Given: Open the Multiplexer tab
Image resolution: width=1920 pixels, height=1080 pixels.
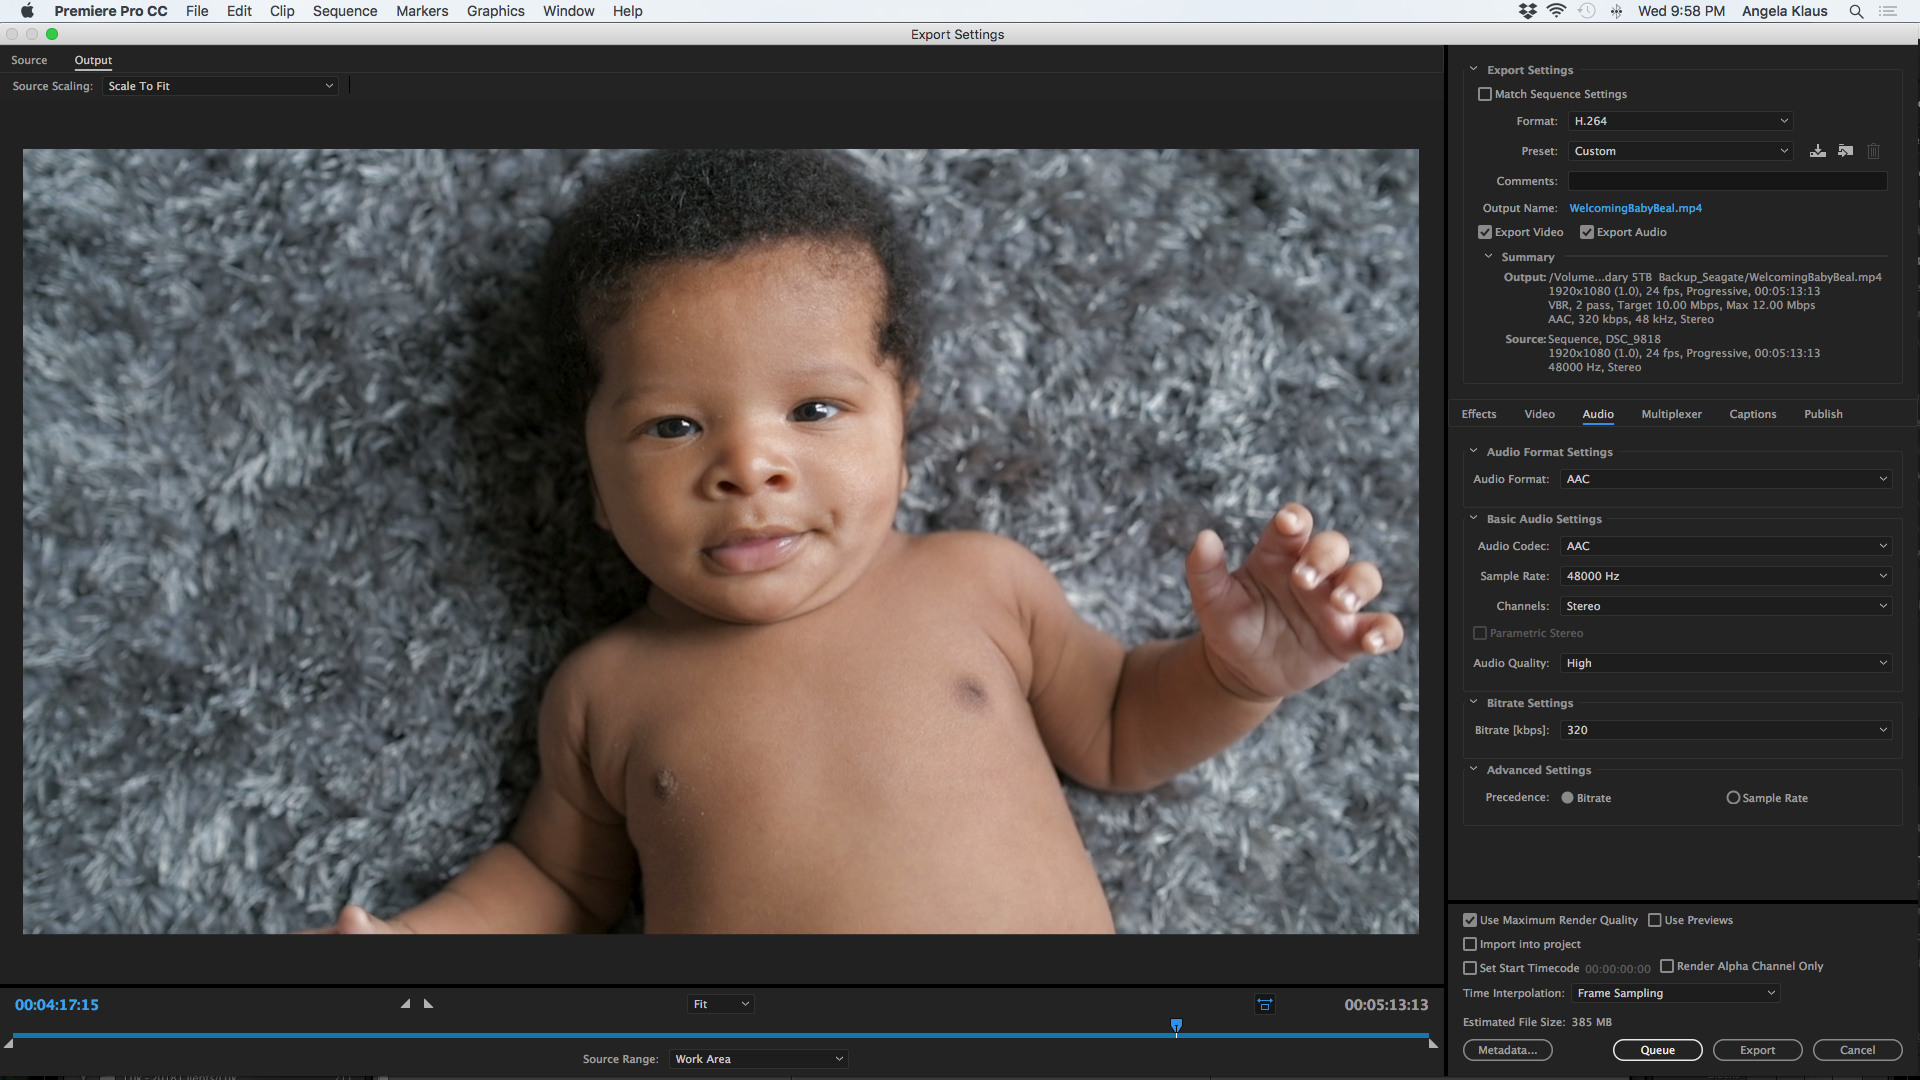Looking at the screenshot, I should point(1671,414).
